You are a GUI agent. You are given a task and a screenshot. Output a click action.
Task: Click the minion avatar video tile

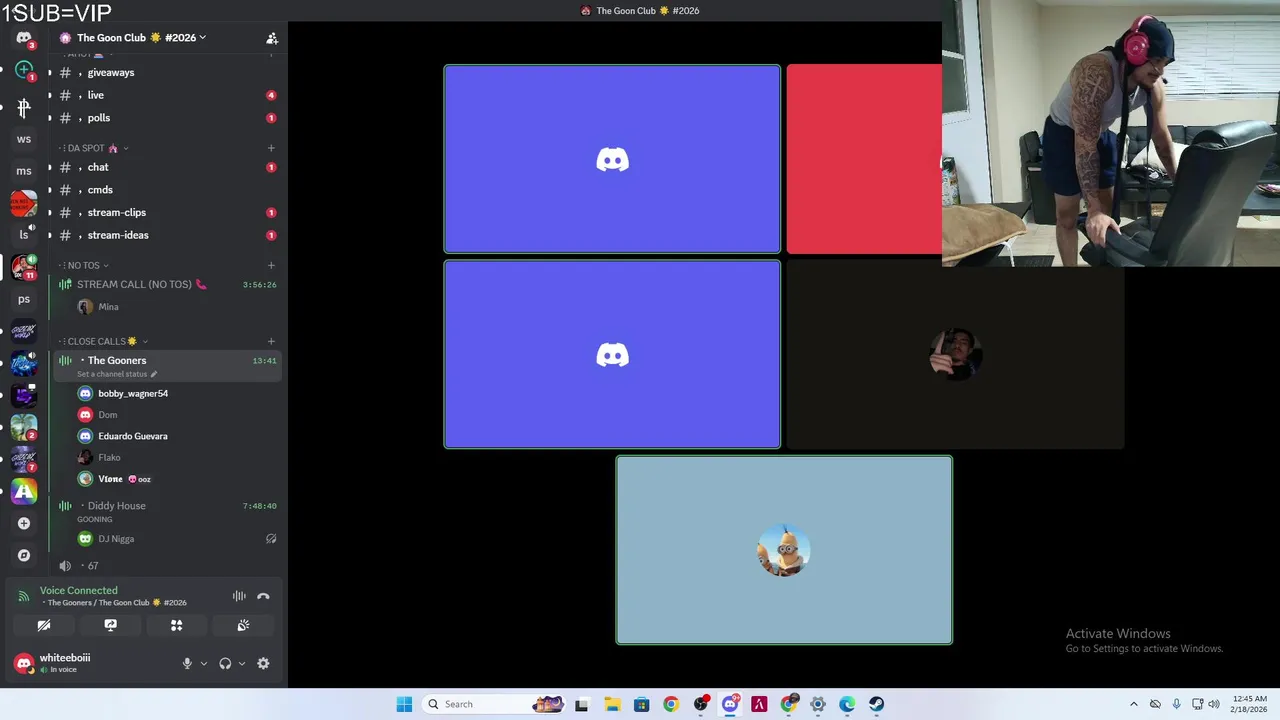pos(784,550)
